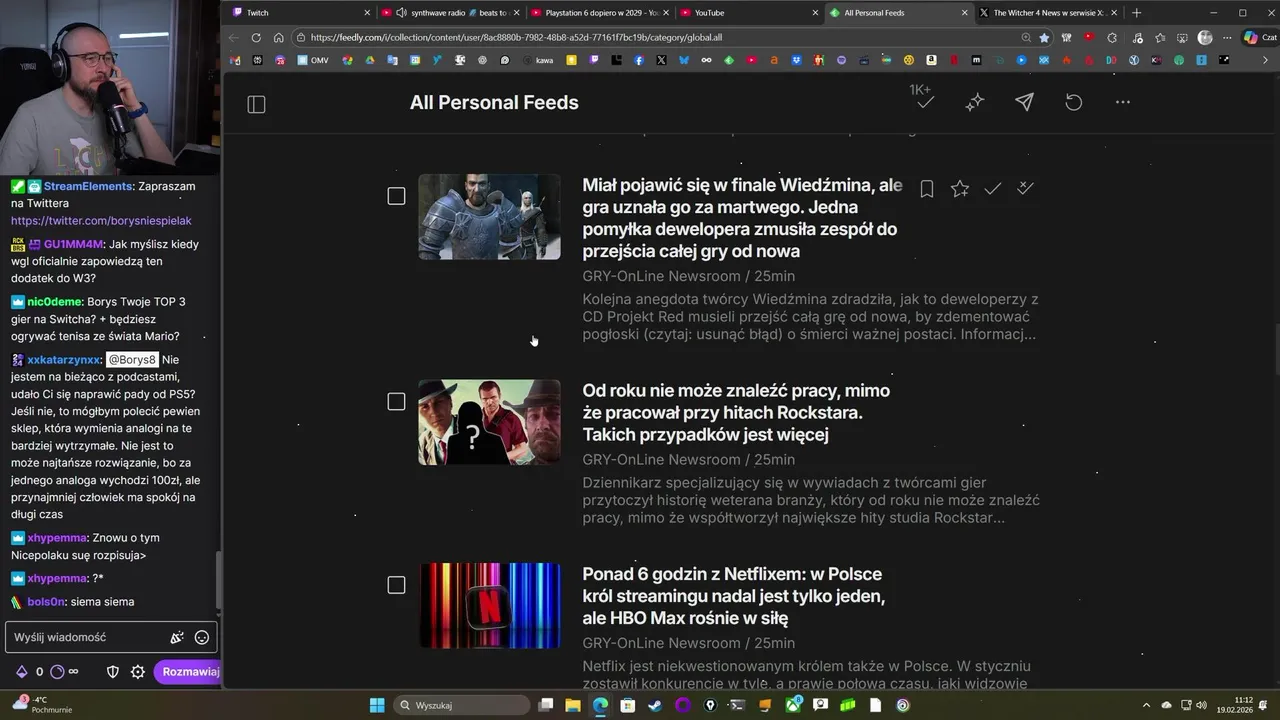Open headline 'Od roku nie może znaleźć pracy'
Viewport: 1280px width, 720px height.
coord(736,412)
